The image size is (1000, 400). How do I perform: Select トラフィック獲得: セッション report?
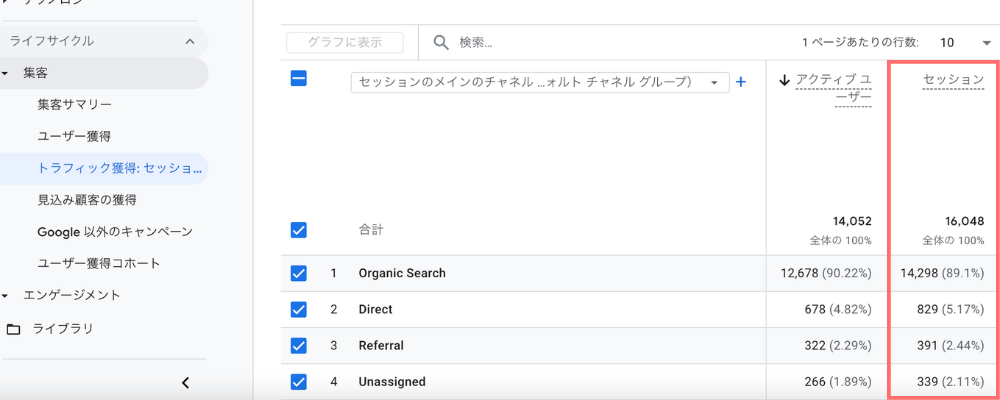pyautogui.click(x=119, y=168)
